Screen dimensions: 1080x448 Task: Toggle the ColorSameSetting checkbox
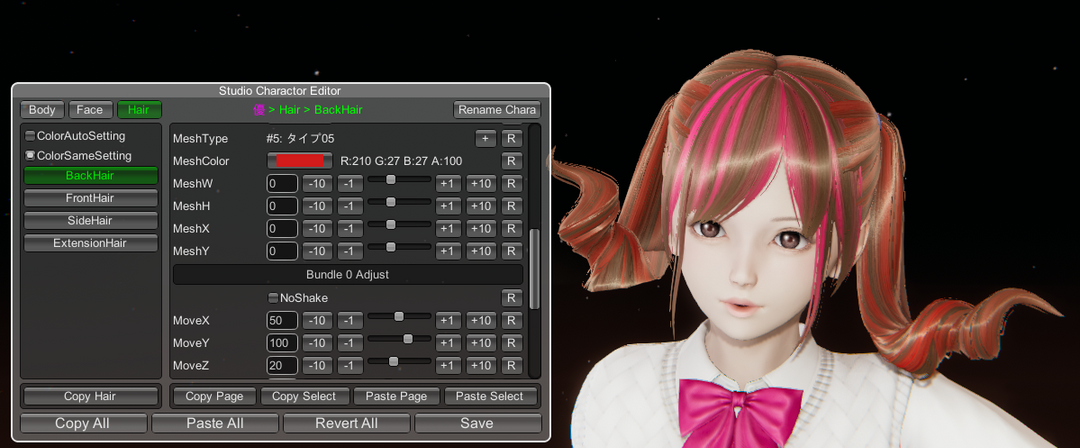(x=30, y=156)
